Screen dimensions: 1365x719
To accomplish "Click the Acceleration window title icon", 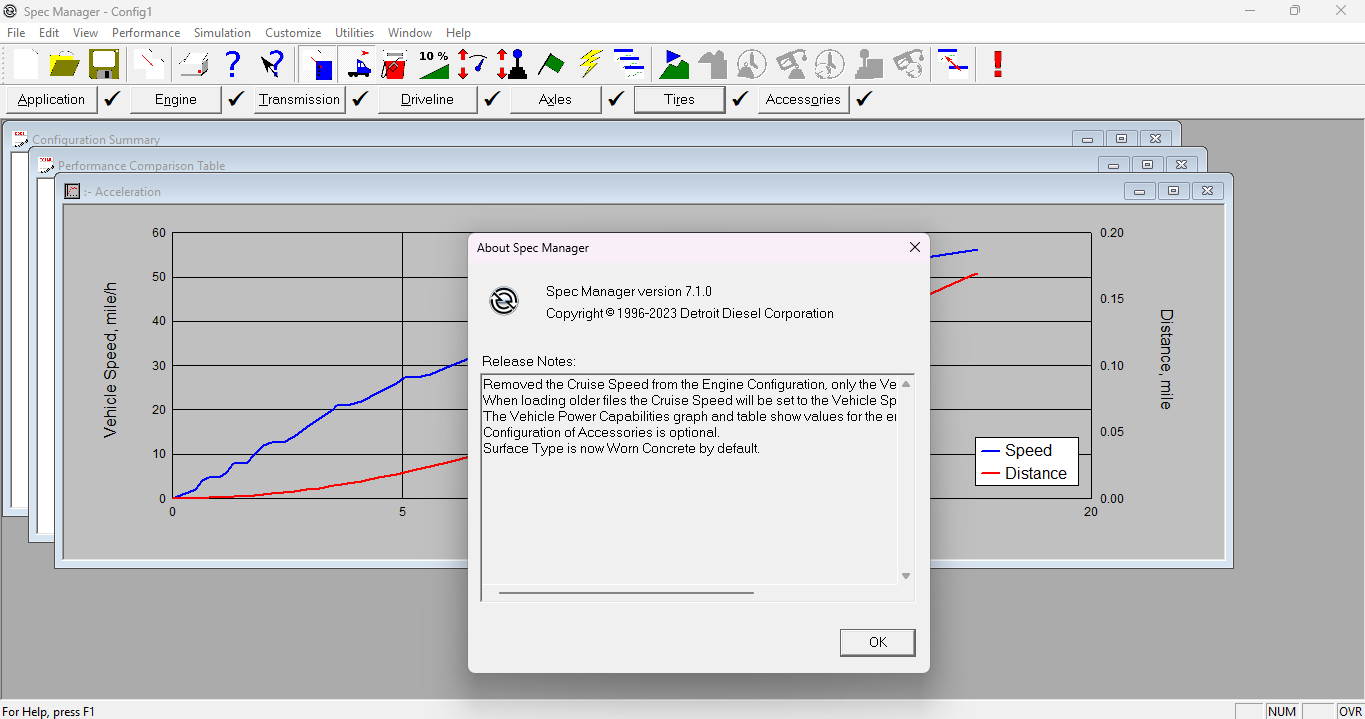I will tap(72, 191).
